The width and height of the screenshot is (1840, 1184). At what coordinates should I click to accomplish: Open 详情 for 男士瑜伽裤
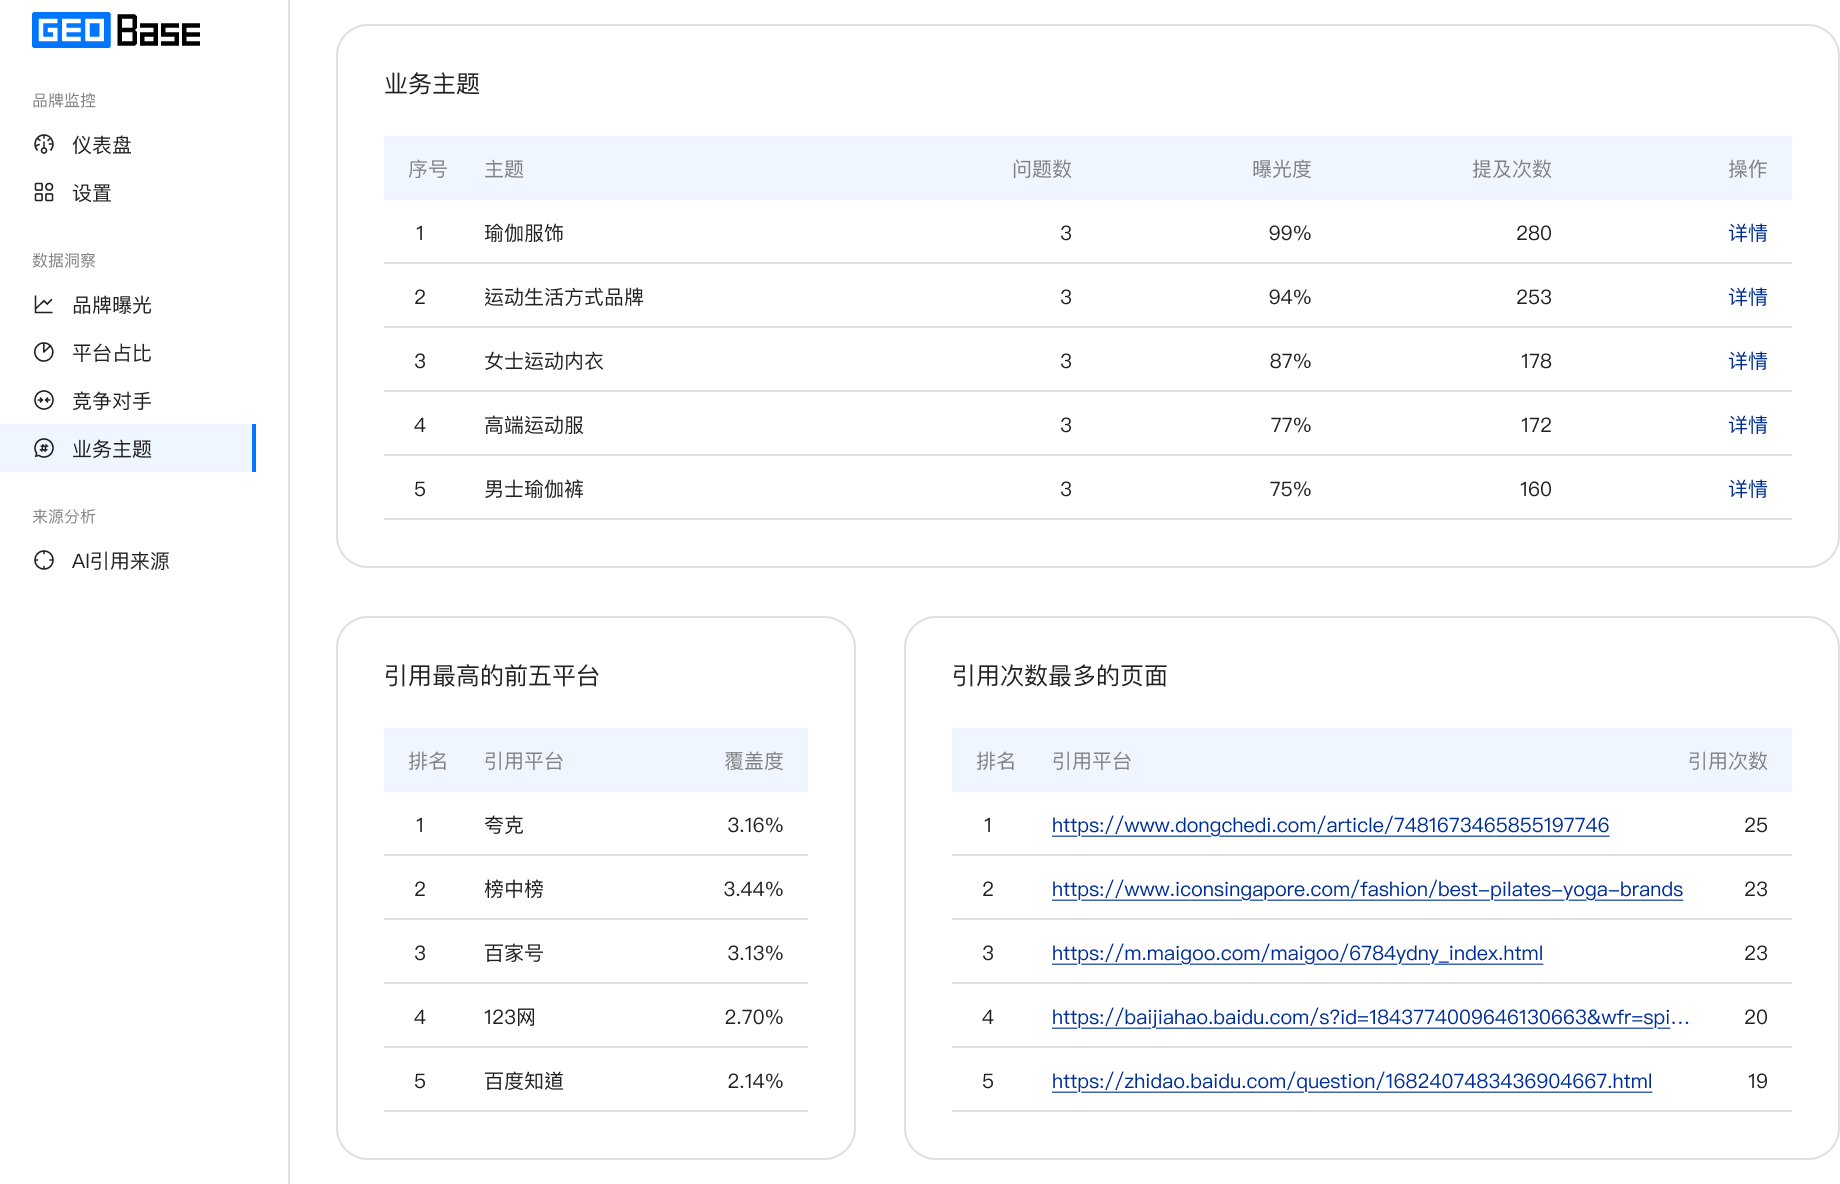[1747, 489]
